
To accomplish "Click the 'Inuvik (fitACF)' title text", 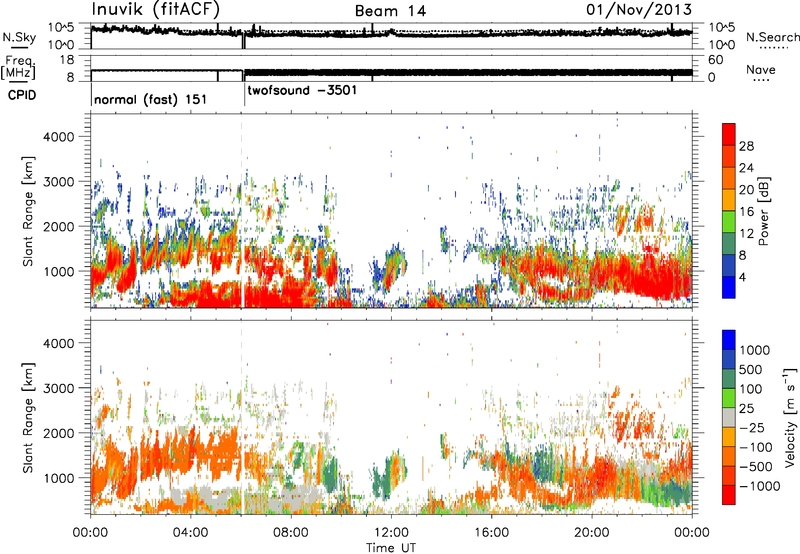I will pyautogui.click(x=156, y=10).
